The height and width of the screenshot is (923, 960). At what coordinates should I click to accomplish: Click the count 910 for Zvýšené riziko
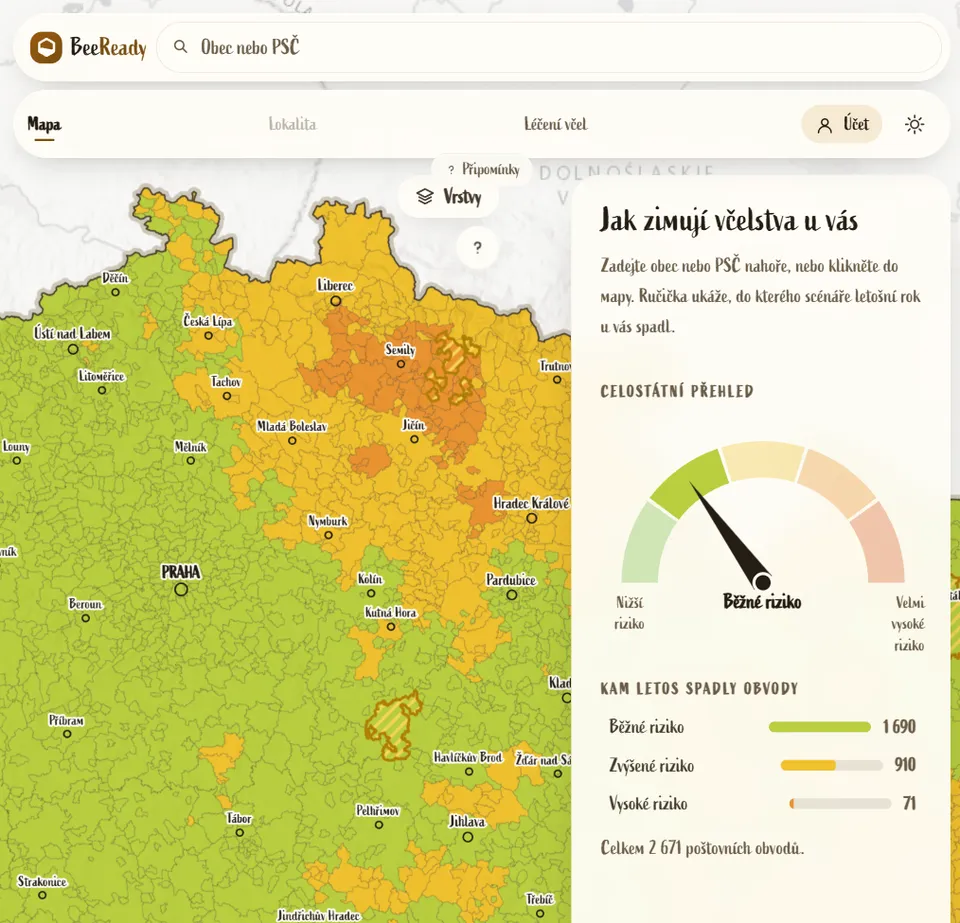[905, 764]
